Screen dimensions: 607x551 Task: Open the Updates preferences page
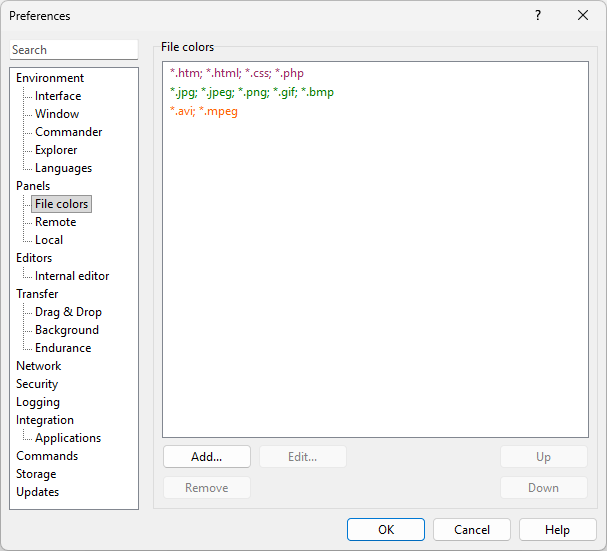click(37, 492)
